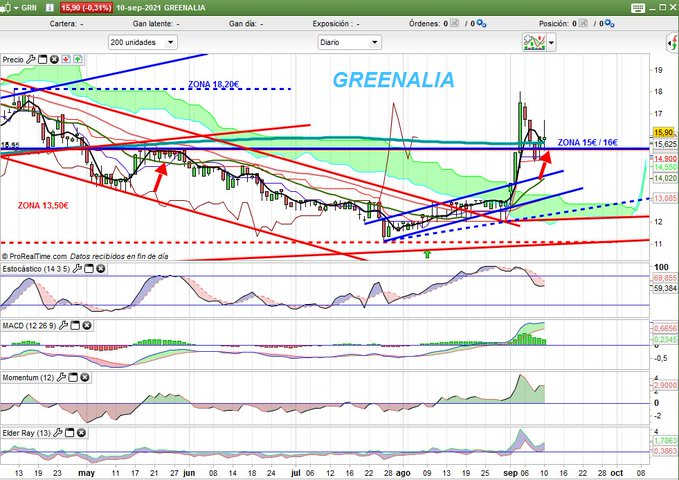
Task: Click the GRN ticker symbol in title bar
Action: [29, 8]
